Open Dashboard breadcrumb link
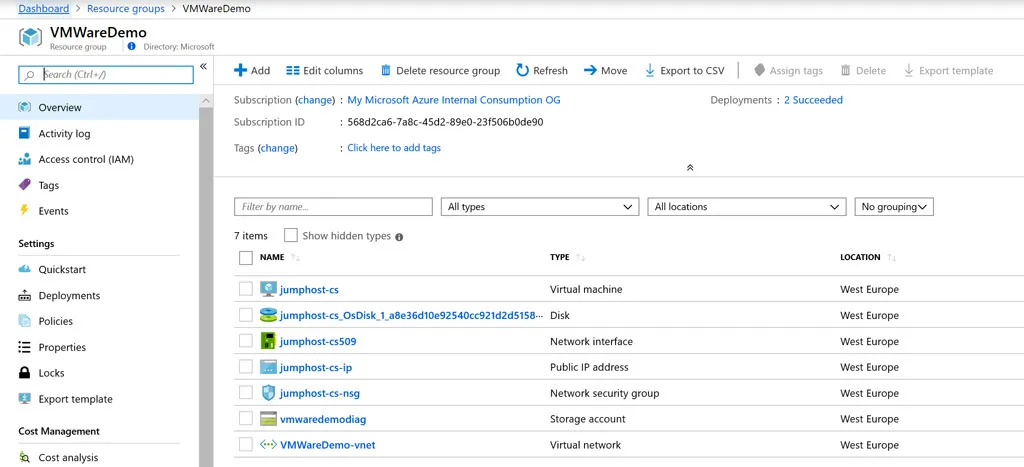 point(44,8)
